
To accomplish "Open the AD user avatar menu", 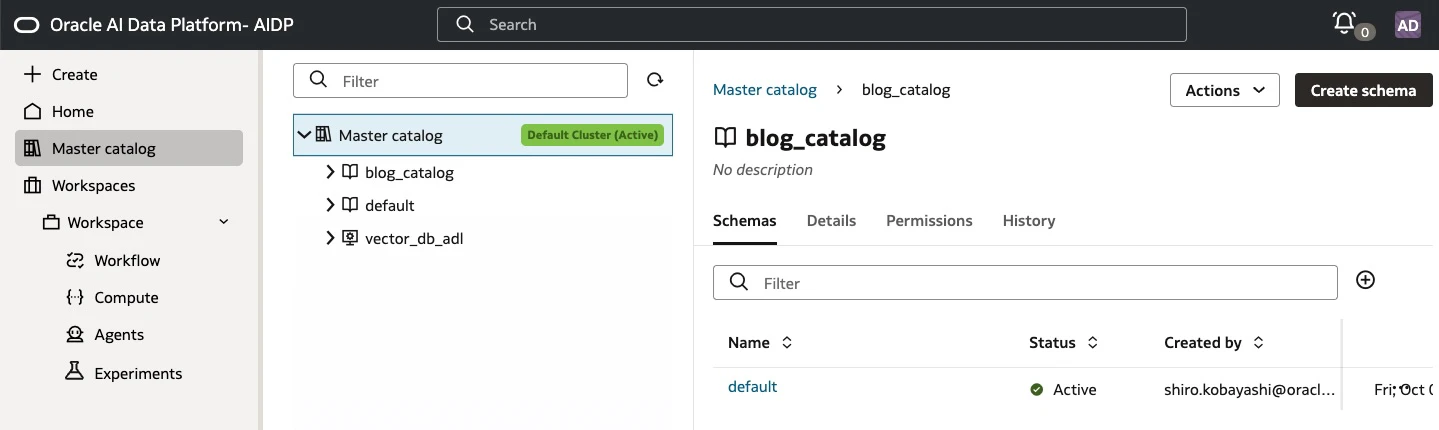I will 1407,26.
